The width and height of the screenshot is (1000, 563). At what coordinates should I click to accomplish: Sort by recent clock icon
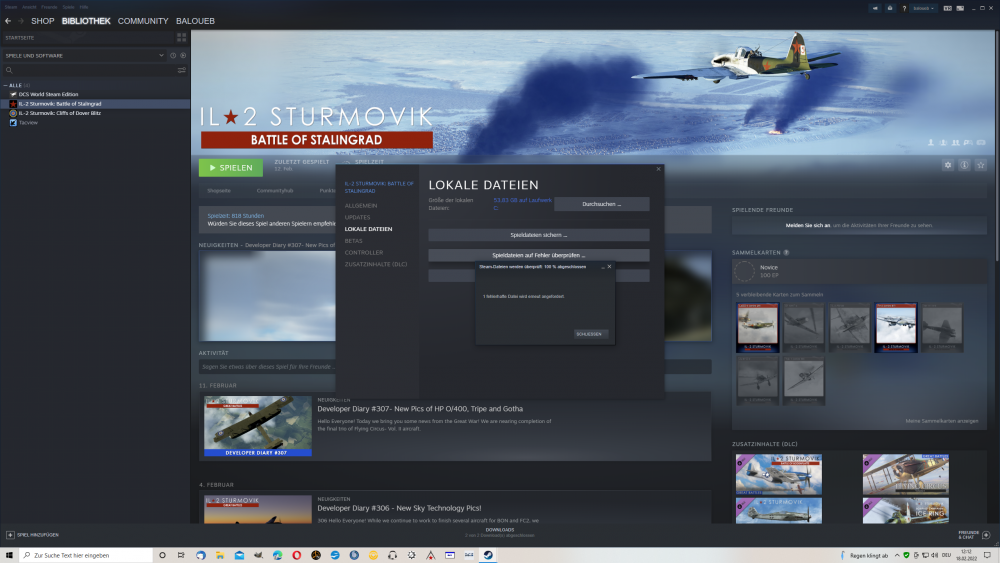pos(173,55)
